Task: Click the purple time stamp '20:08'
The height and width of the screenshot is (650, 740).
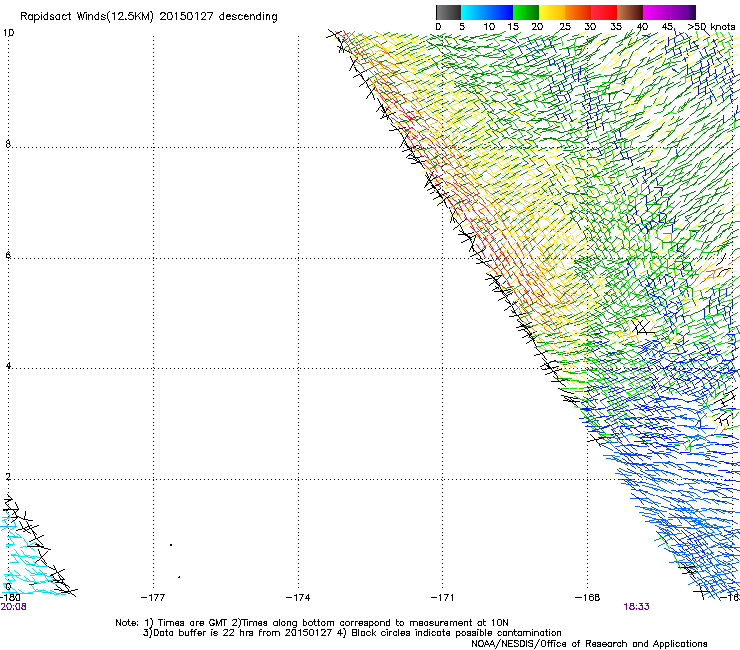Action: coord(13,607)
